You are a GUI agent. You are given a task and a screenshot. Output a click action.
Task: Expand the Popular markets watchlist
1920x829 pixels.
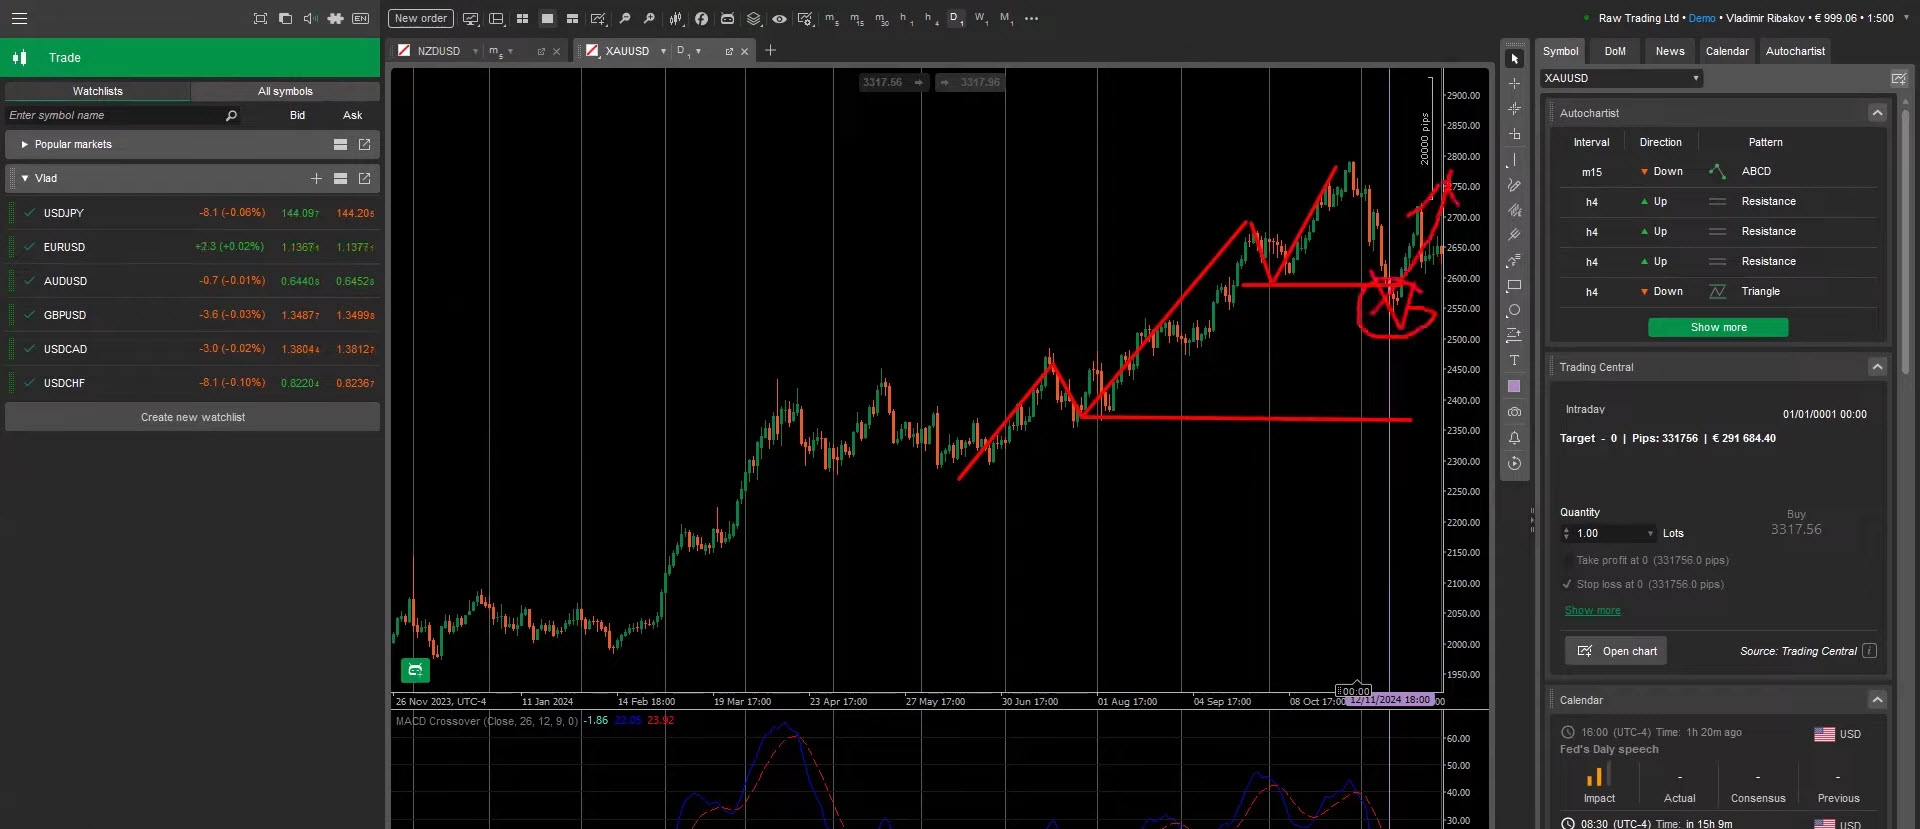[25, 144]
